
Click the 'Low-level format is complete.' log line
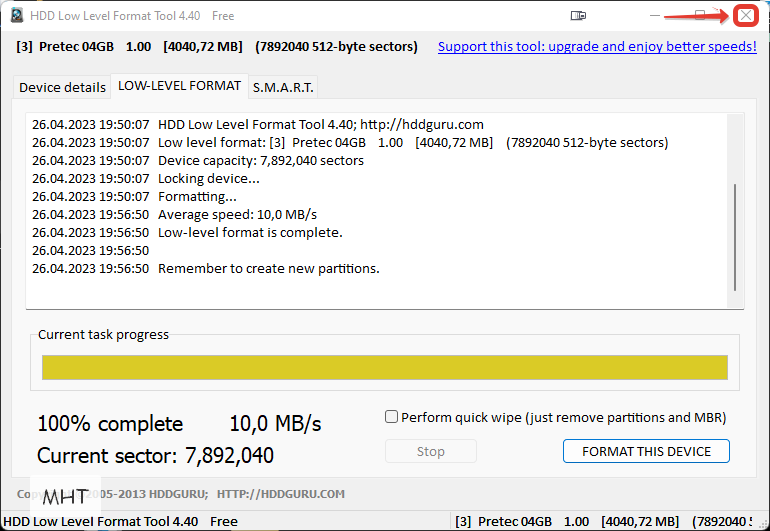[x=250, y=232]
